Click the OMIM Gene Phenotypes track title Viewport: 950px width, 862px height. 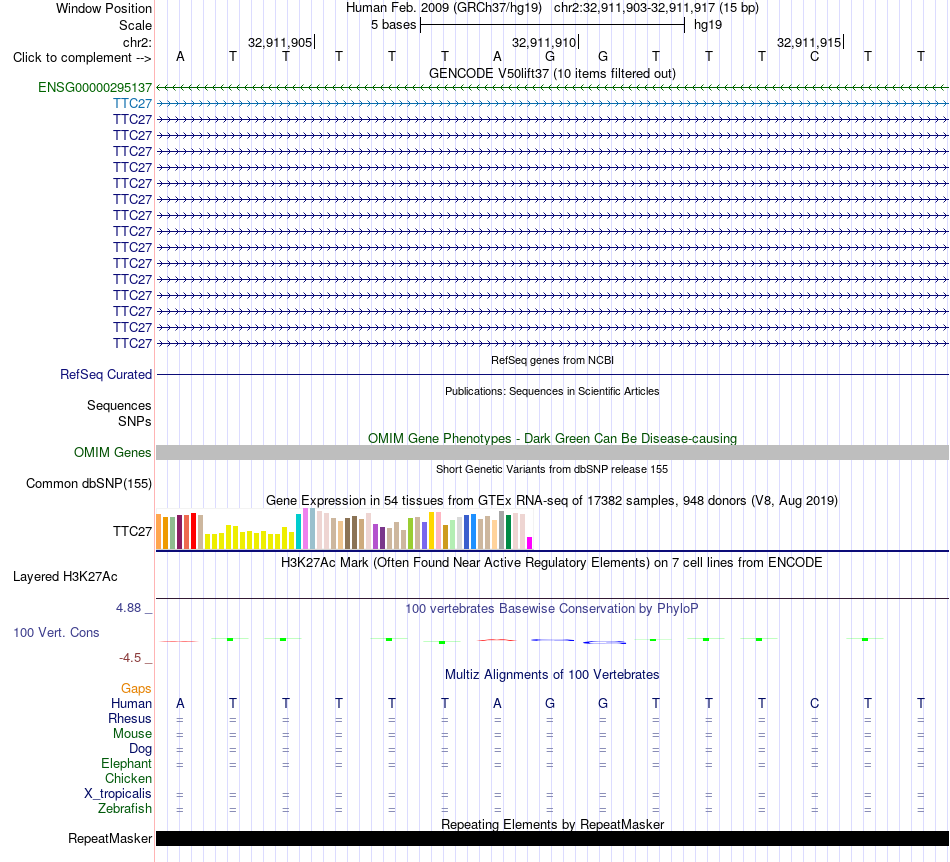(x=552, y=439)
